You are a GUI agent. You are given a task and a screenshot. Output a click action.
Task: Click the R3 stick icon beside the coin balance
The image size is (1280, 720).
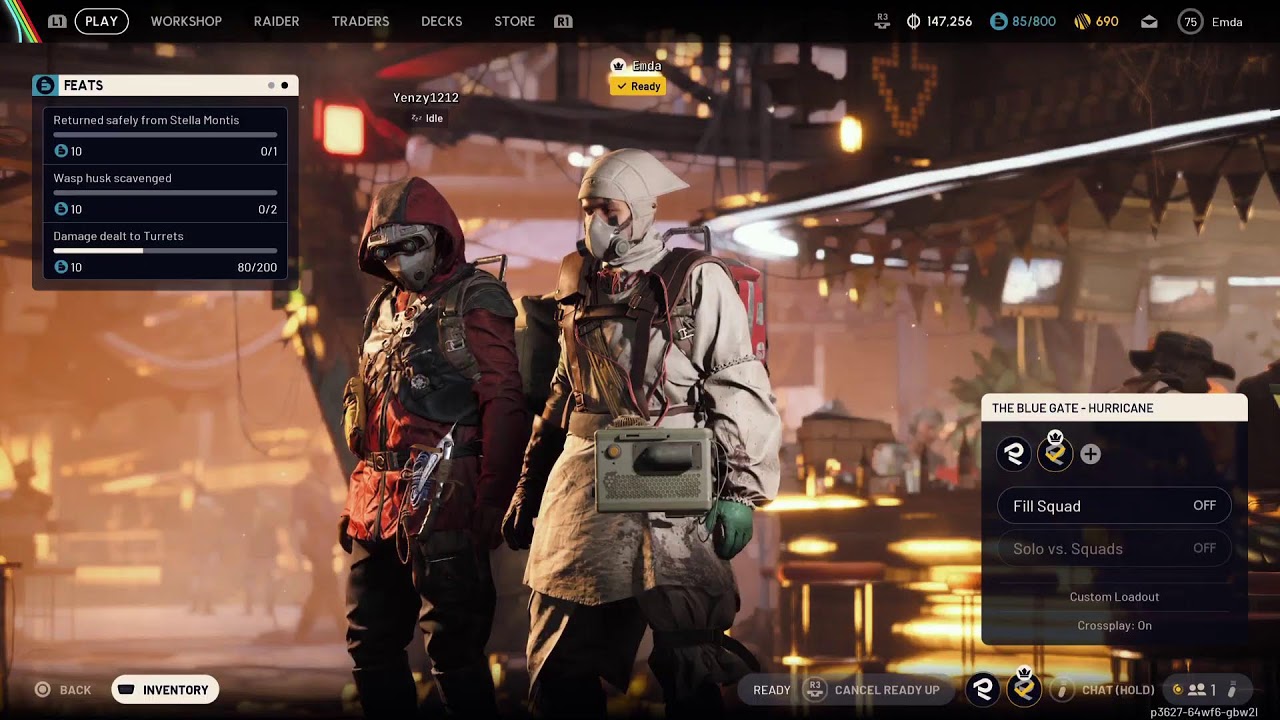(882, 21)
